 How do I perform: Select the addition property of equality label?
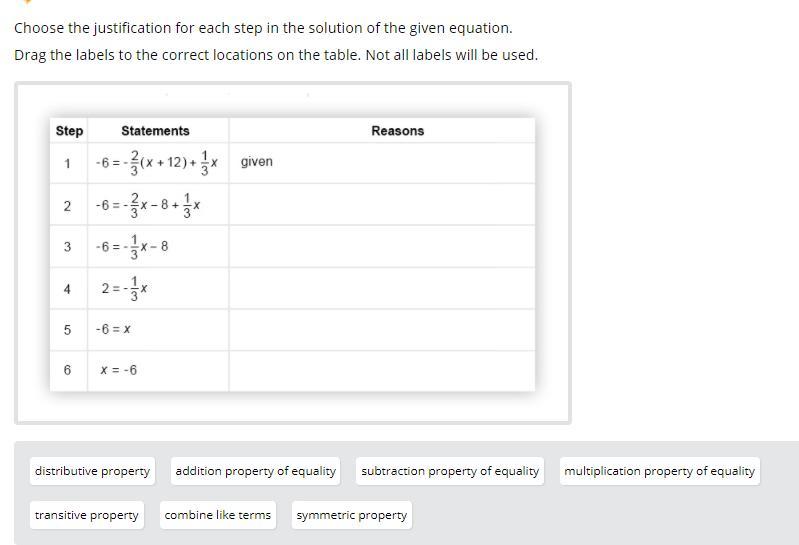[255, 471]
